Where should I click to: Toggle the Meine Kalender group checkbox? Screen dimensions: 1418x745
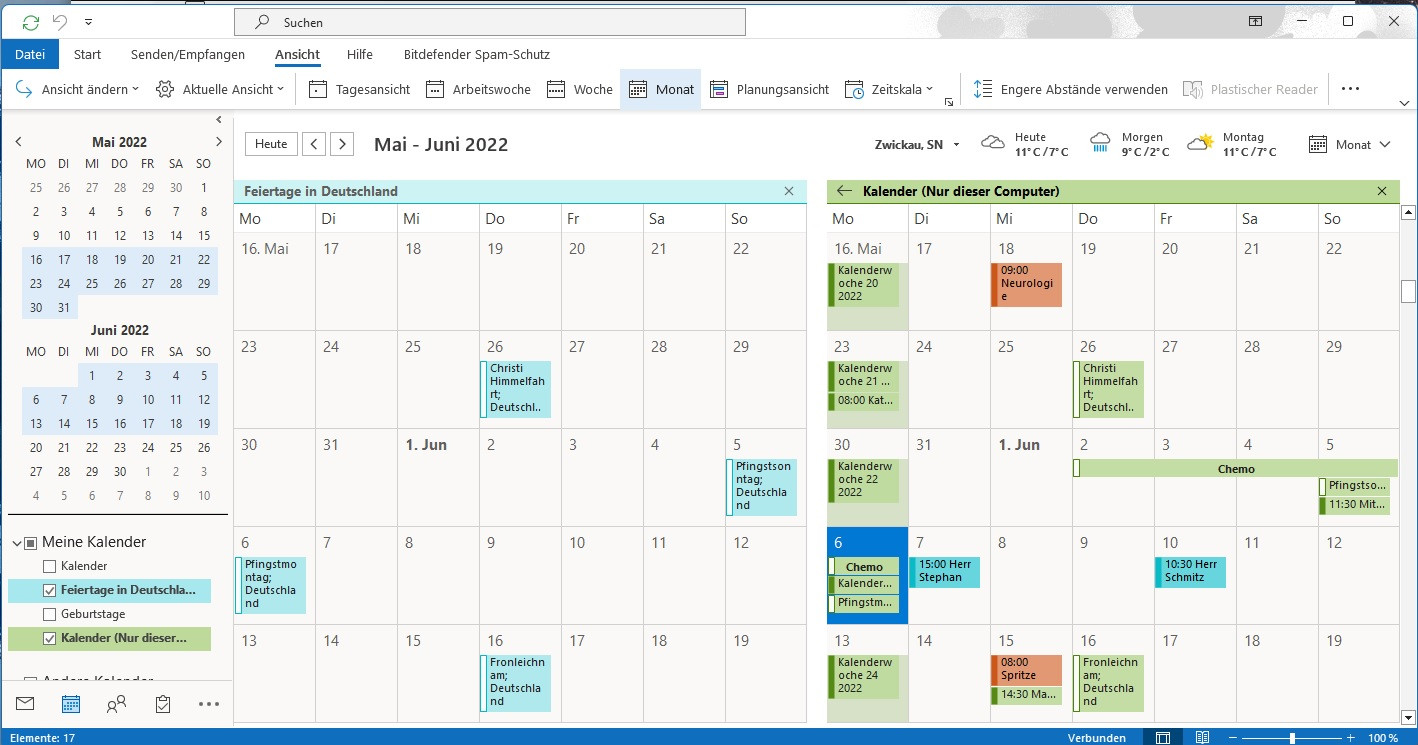tap(31, 543)
